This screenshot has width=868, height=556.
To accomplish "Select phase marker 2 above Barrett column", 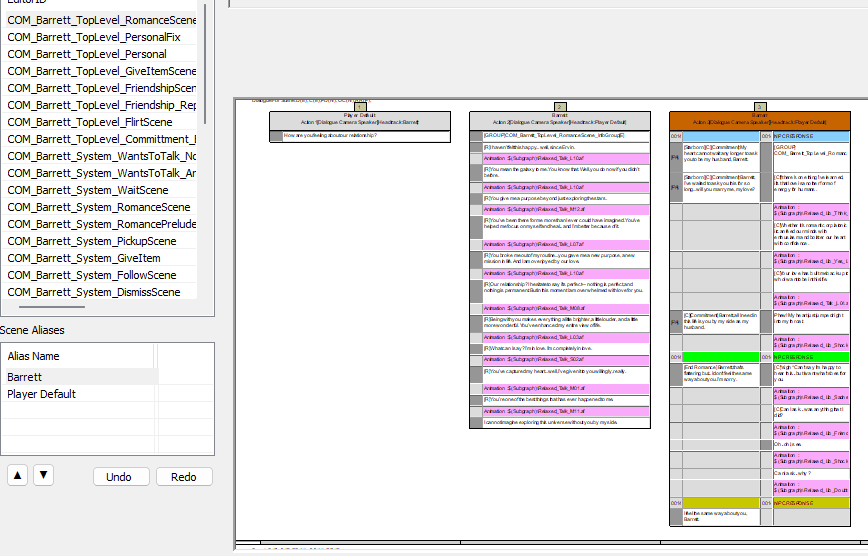I will [x=560, y=106].
